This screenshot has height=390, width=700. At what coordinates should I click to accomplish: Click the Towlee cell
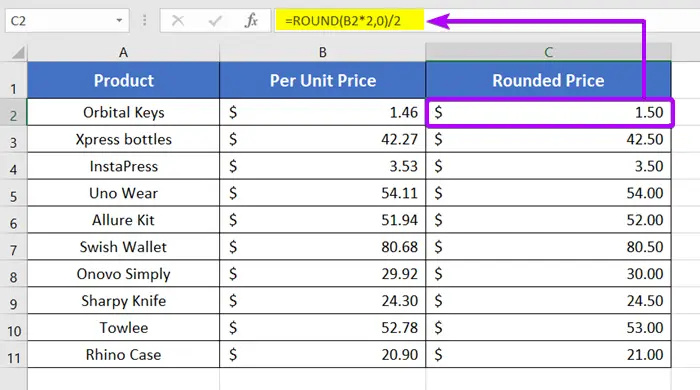click(123, 328)
